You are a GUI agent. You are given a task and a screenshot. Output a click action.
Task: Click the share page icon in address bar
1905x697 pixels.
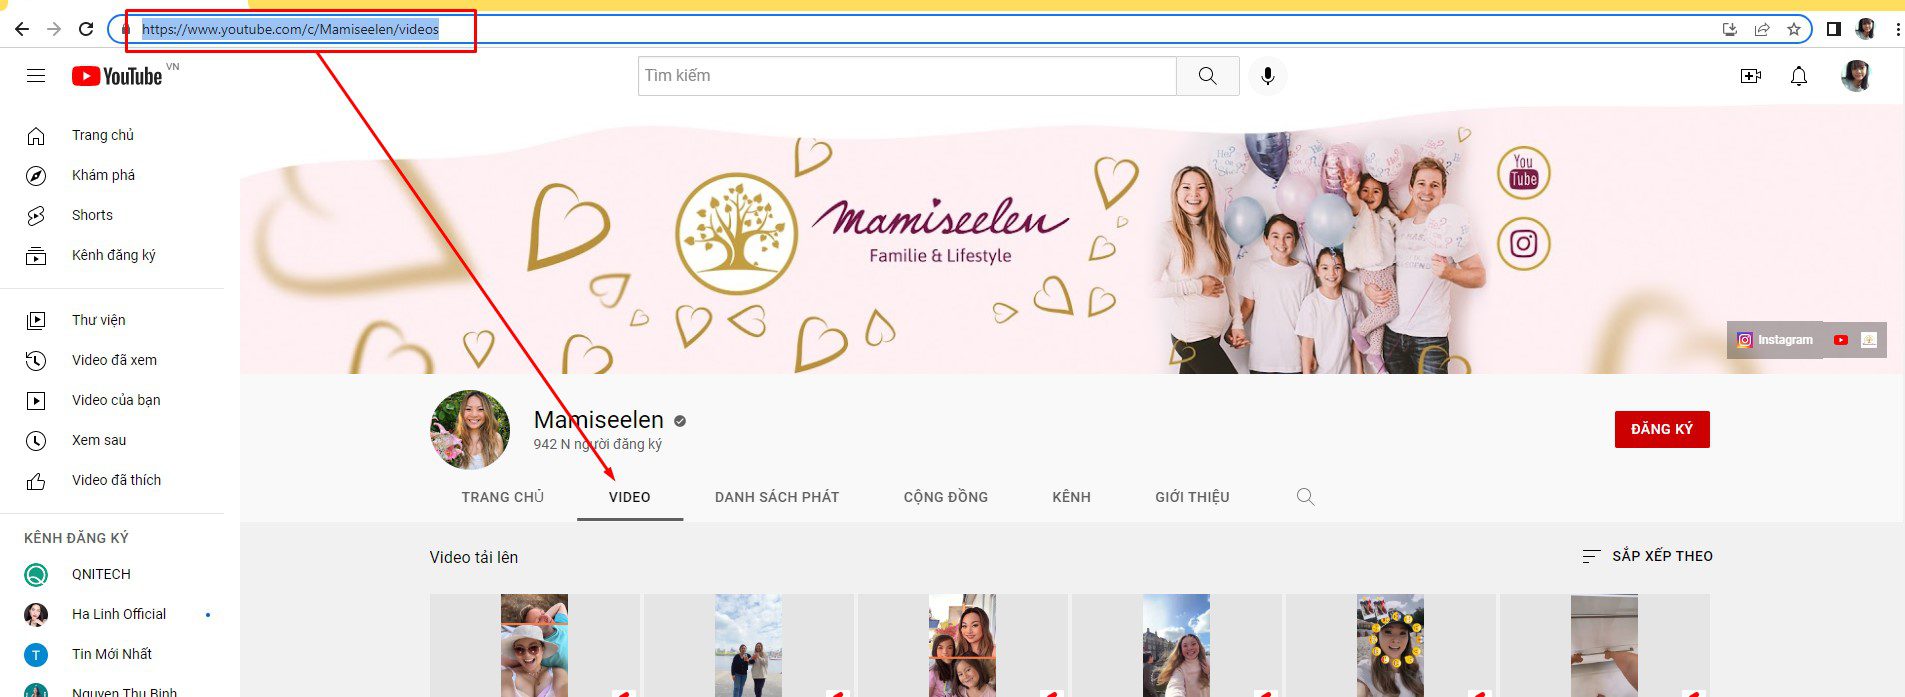click(1762, 29)
